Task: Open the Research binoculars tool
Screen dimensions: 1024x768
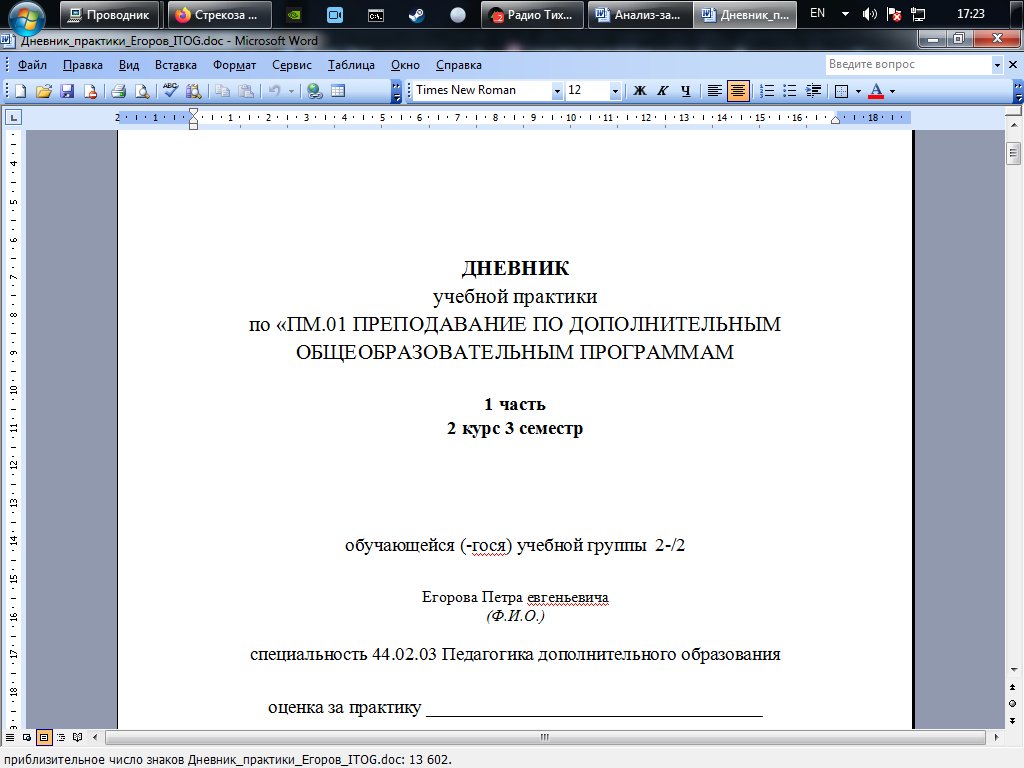Action: 193,91
